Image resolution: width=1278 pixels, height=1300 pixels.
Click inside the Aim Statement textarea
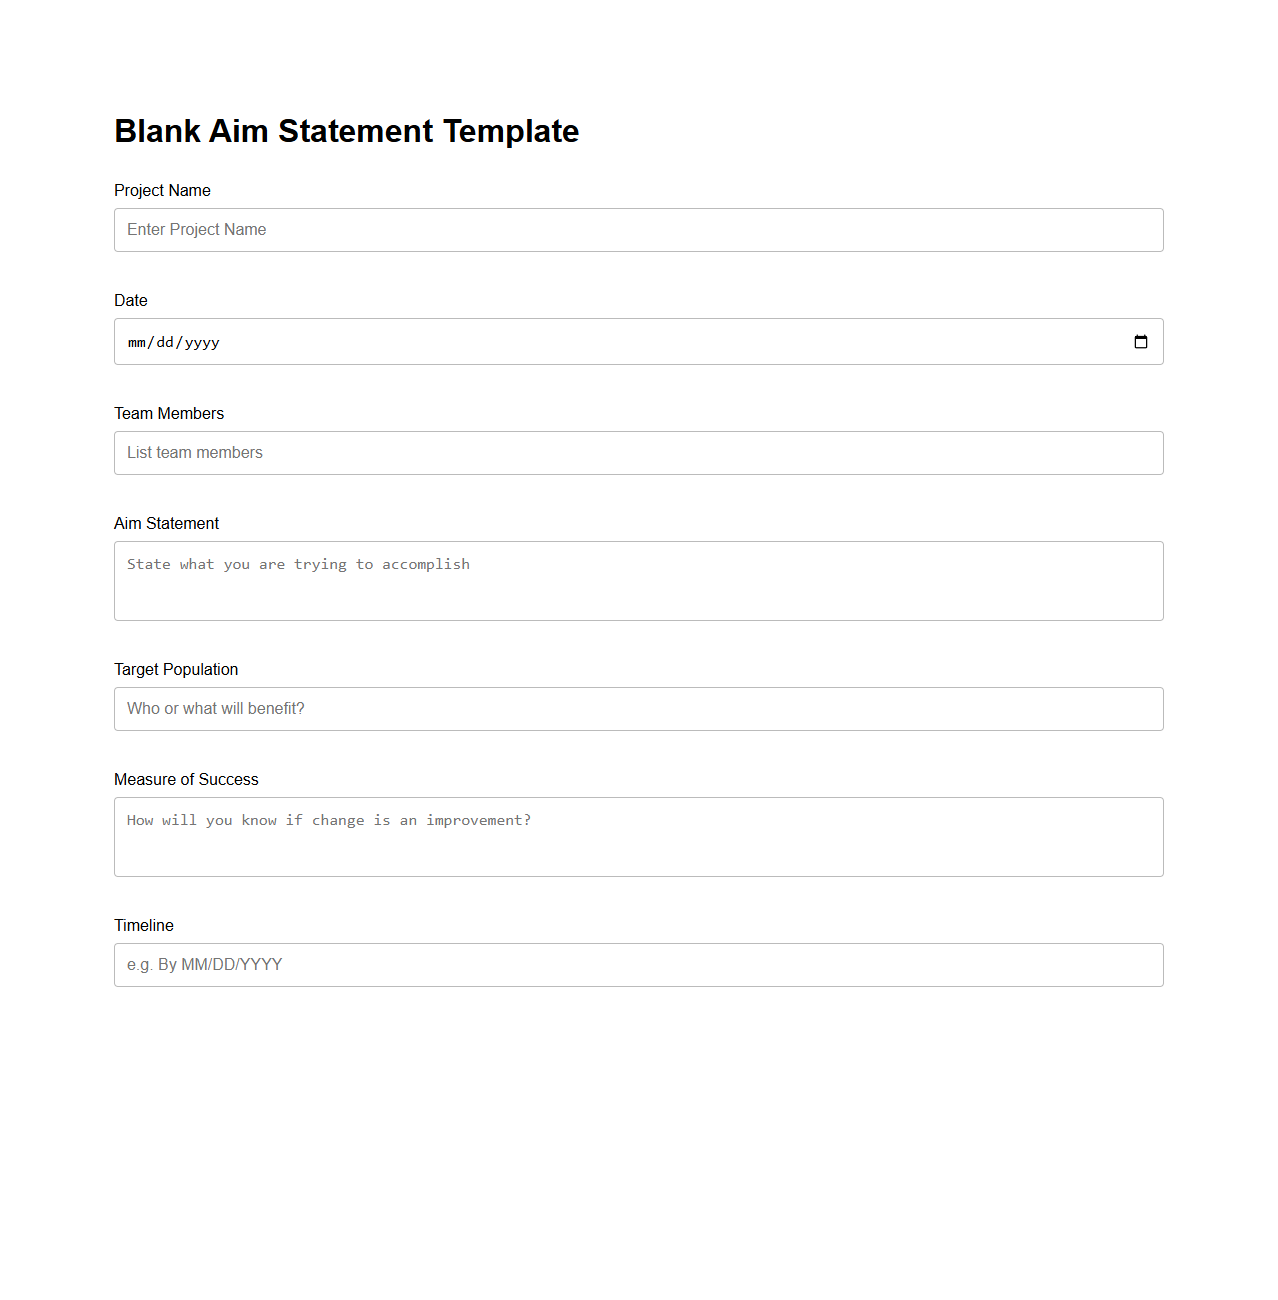[639, 580]
